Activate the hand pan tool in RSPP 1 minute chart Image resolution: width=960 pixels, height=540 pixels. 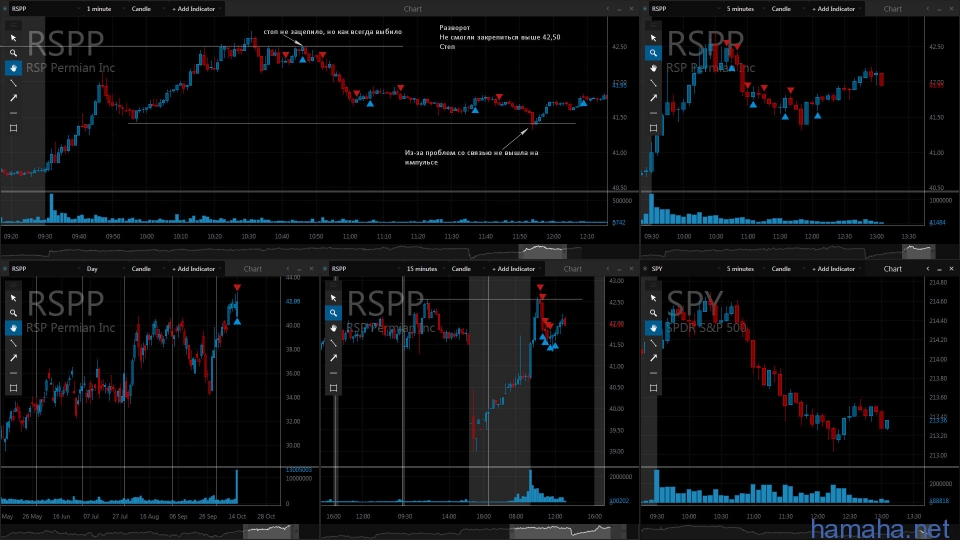(13, 68)
